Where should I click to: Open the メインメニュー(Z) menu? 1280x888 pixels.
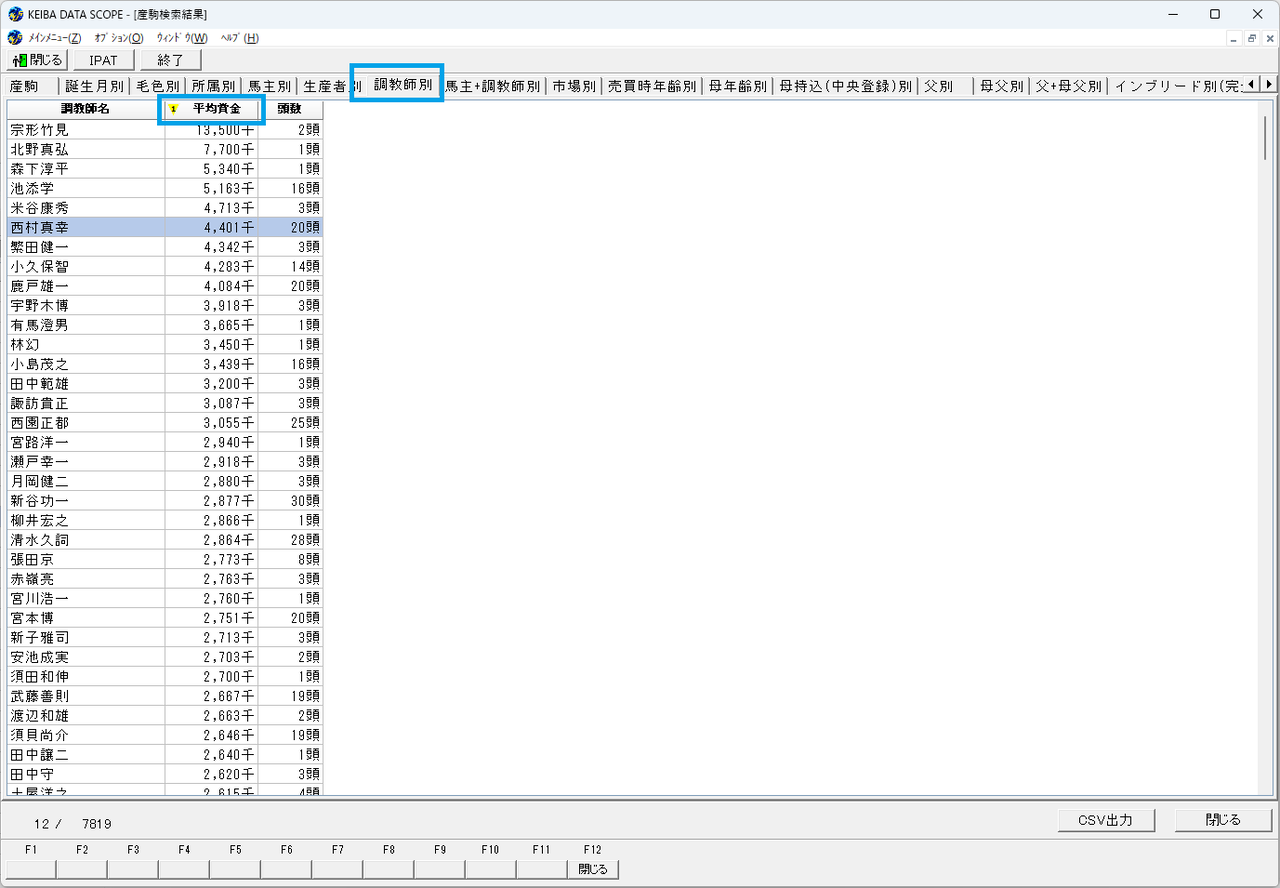[x=54, y=38]
